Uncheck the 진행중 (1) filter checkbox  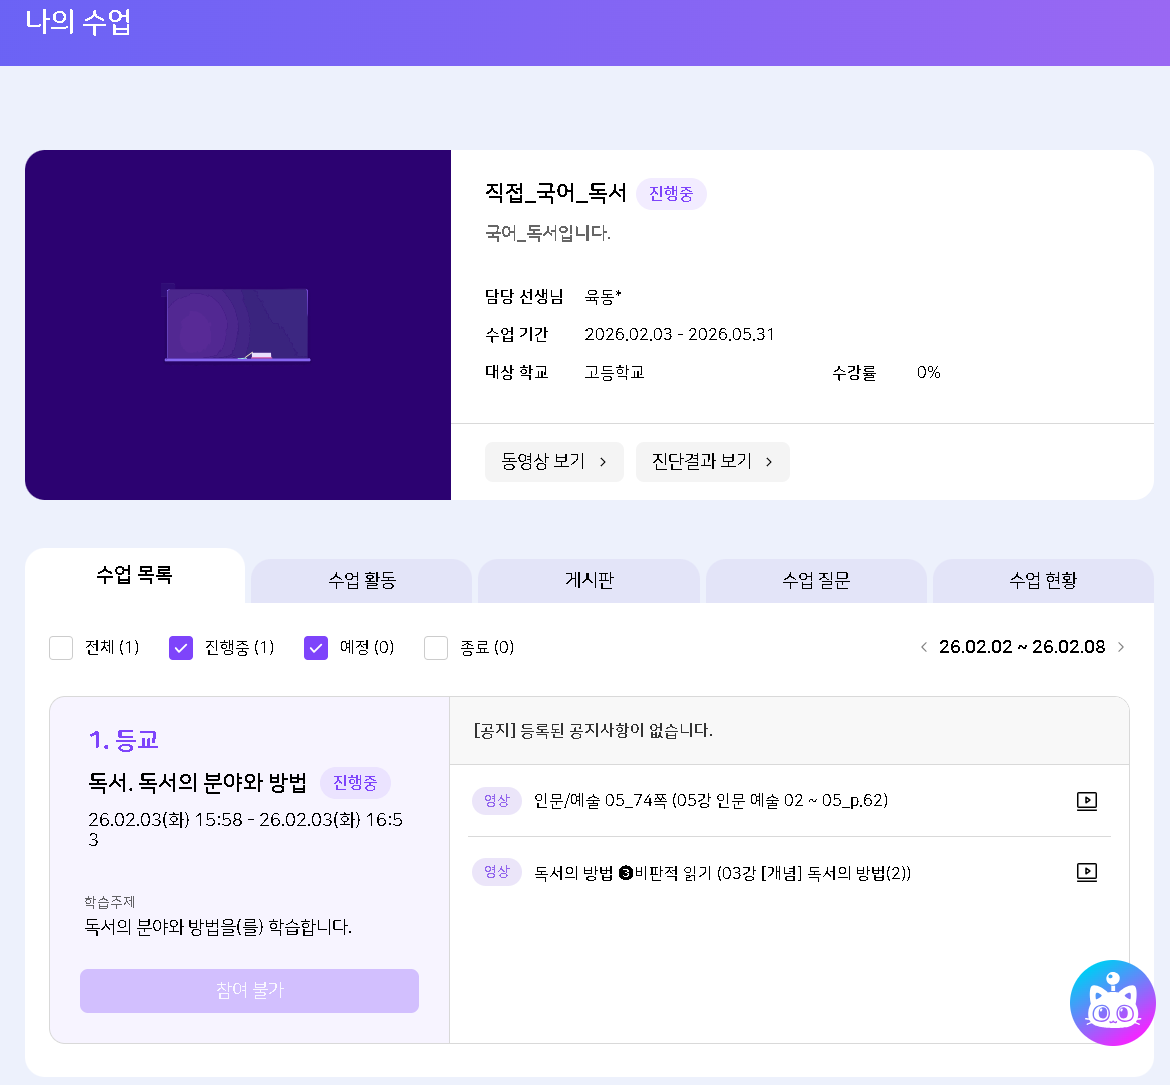pyautogui.click(x=181, y=648)
